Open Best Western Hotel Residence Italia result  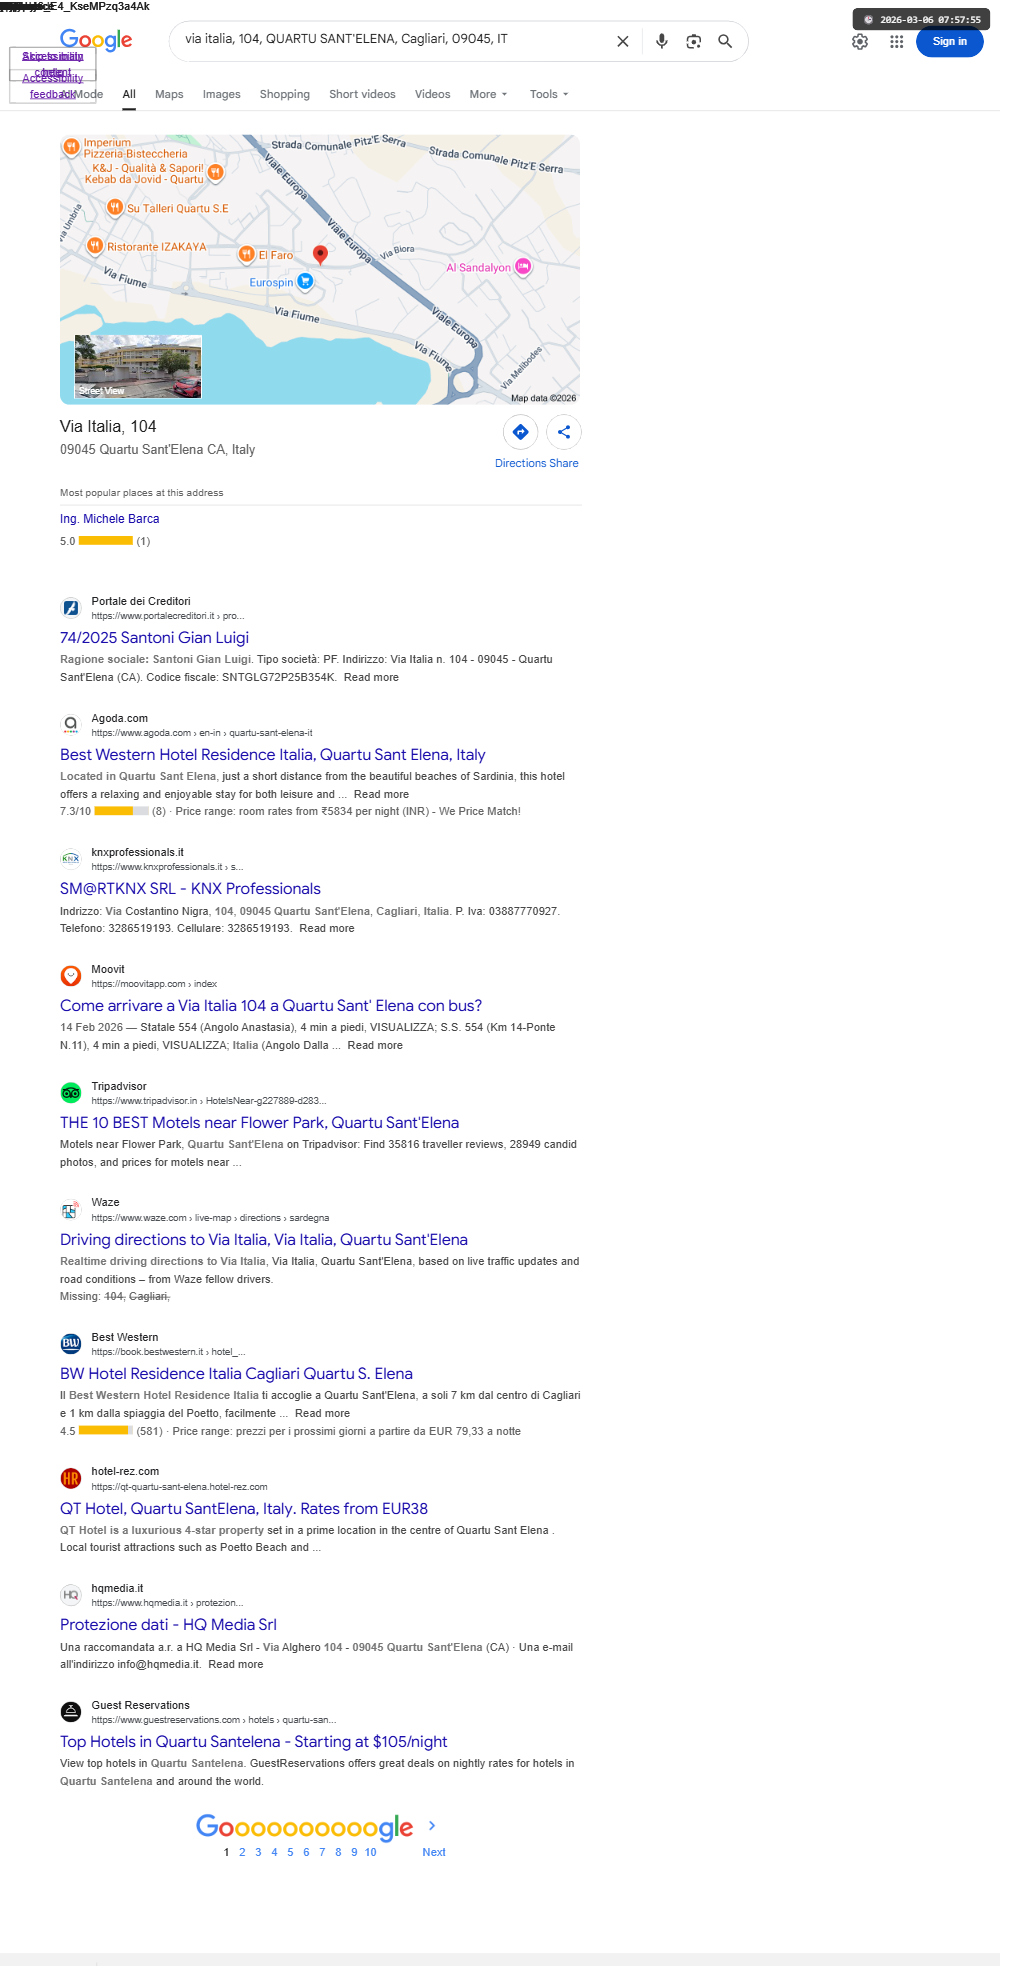click(273, 755)
